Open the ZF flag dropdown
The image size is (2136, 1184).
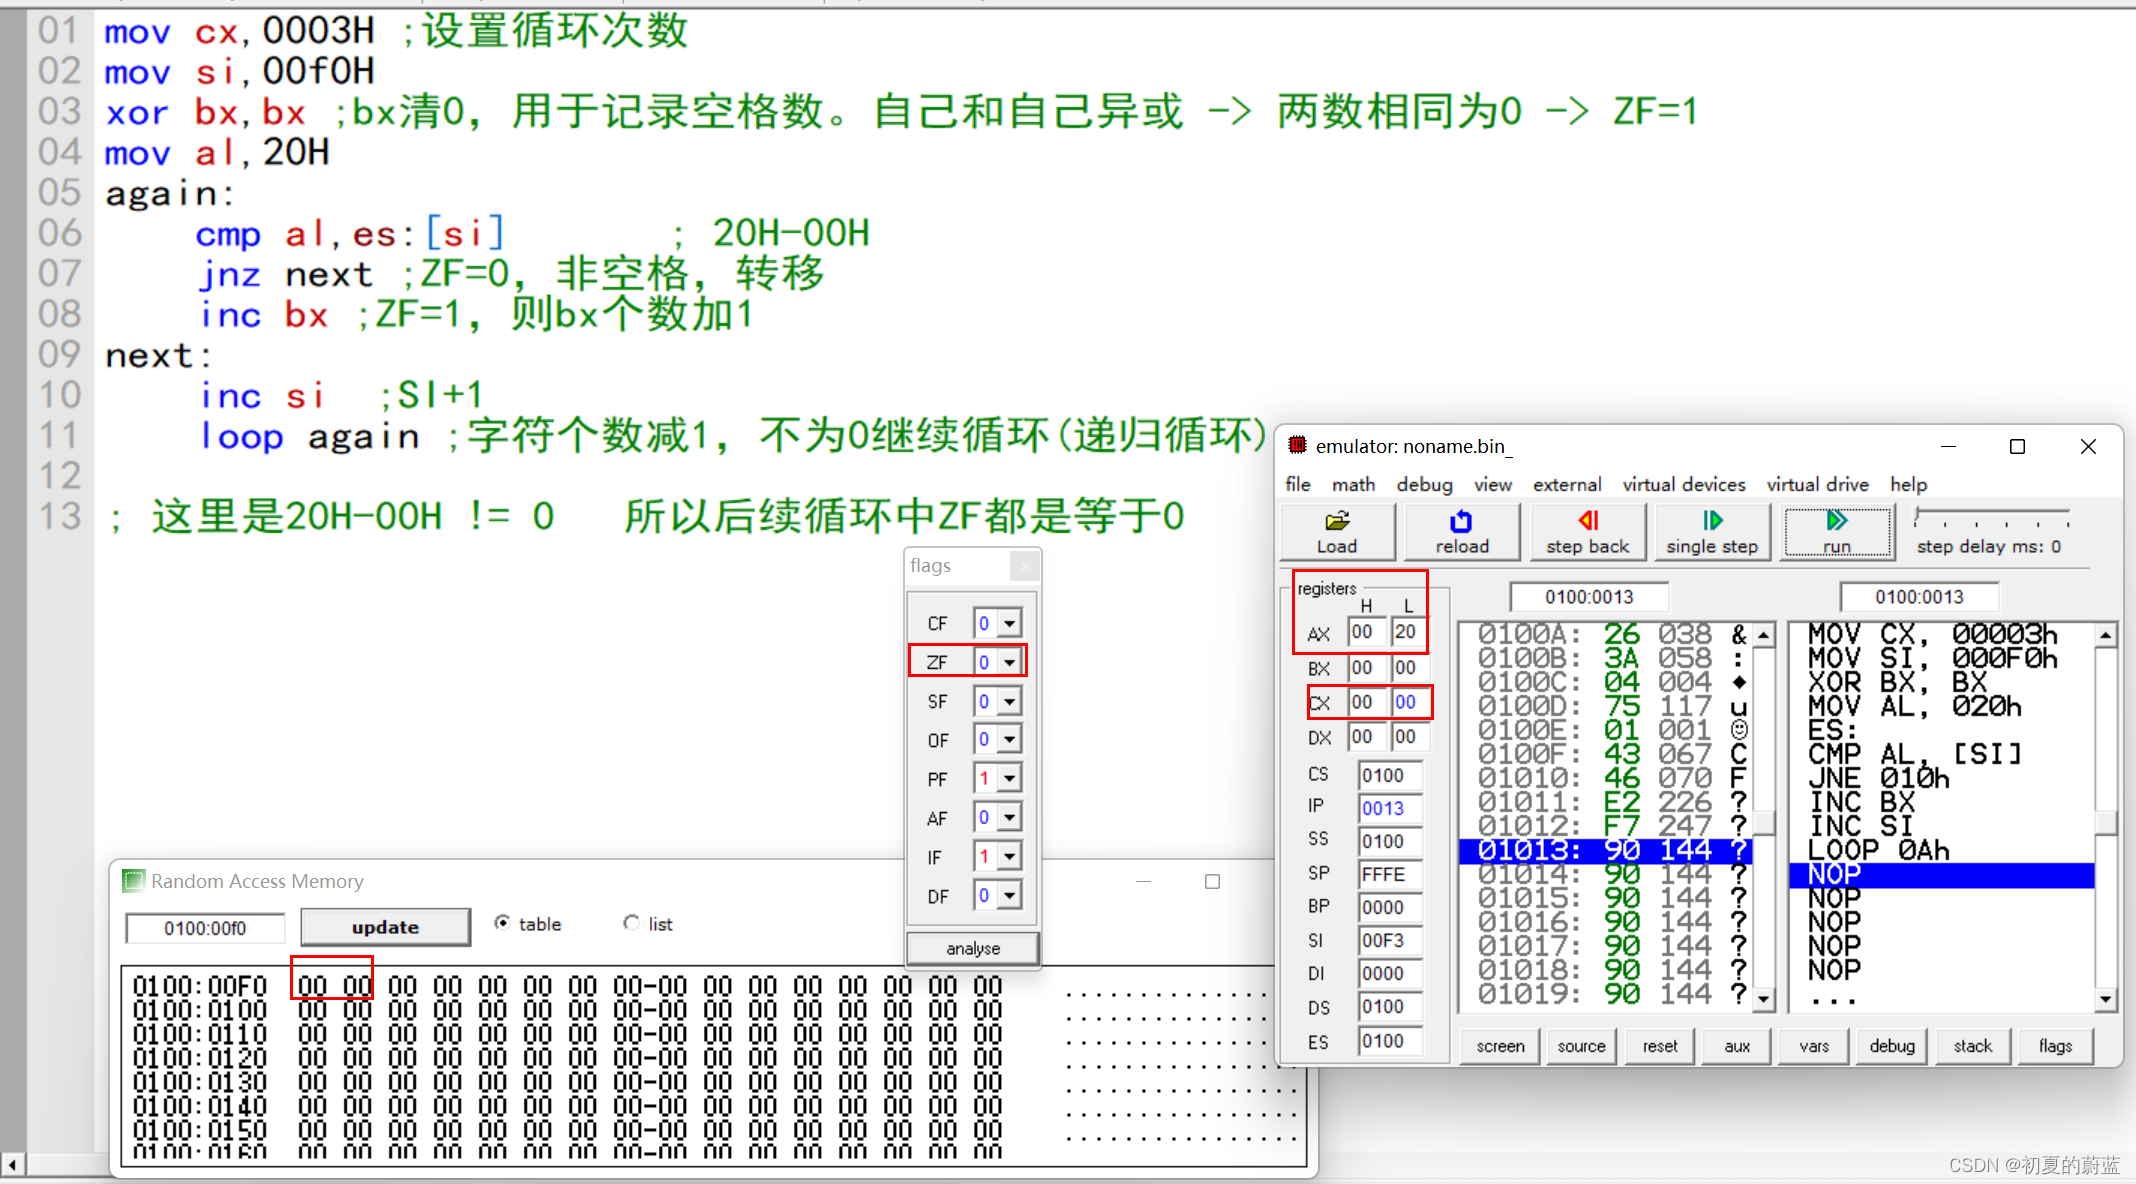[1010, 662]
